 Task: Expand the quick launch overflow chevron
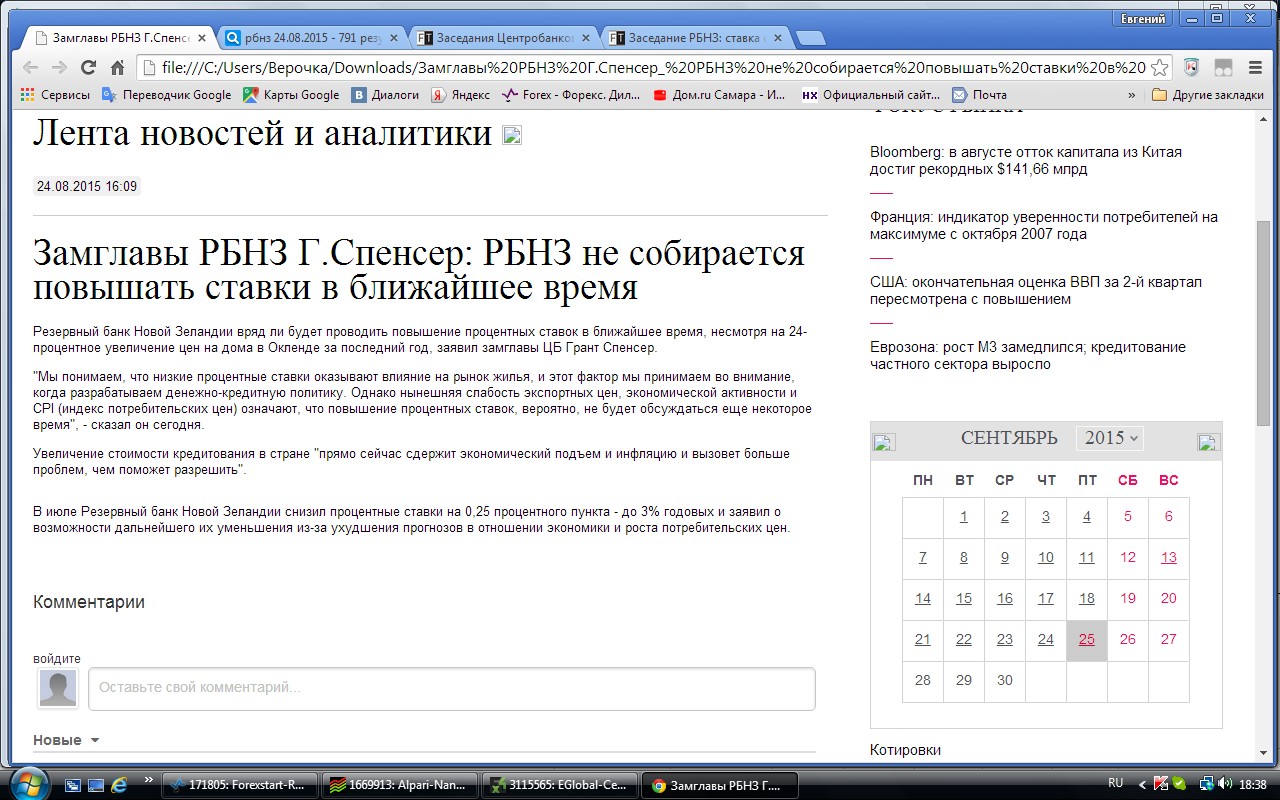(149, 780)
